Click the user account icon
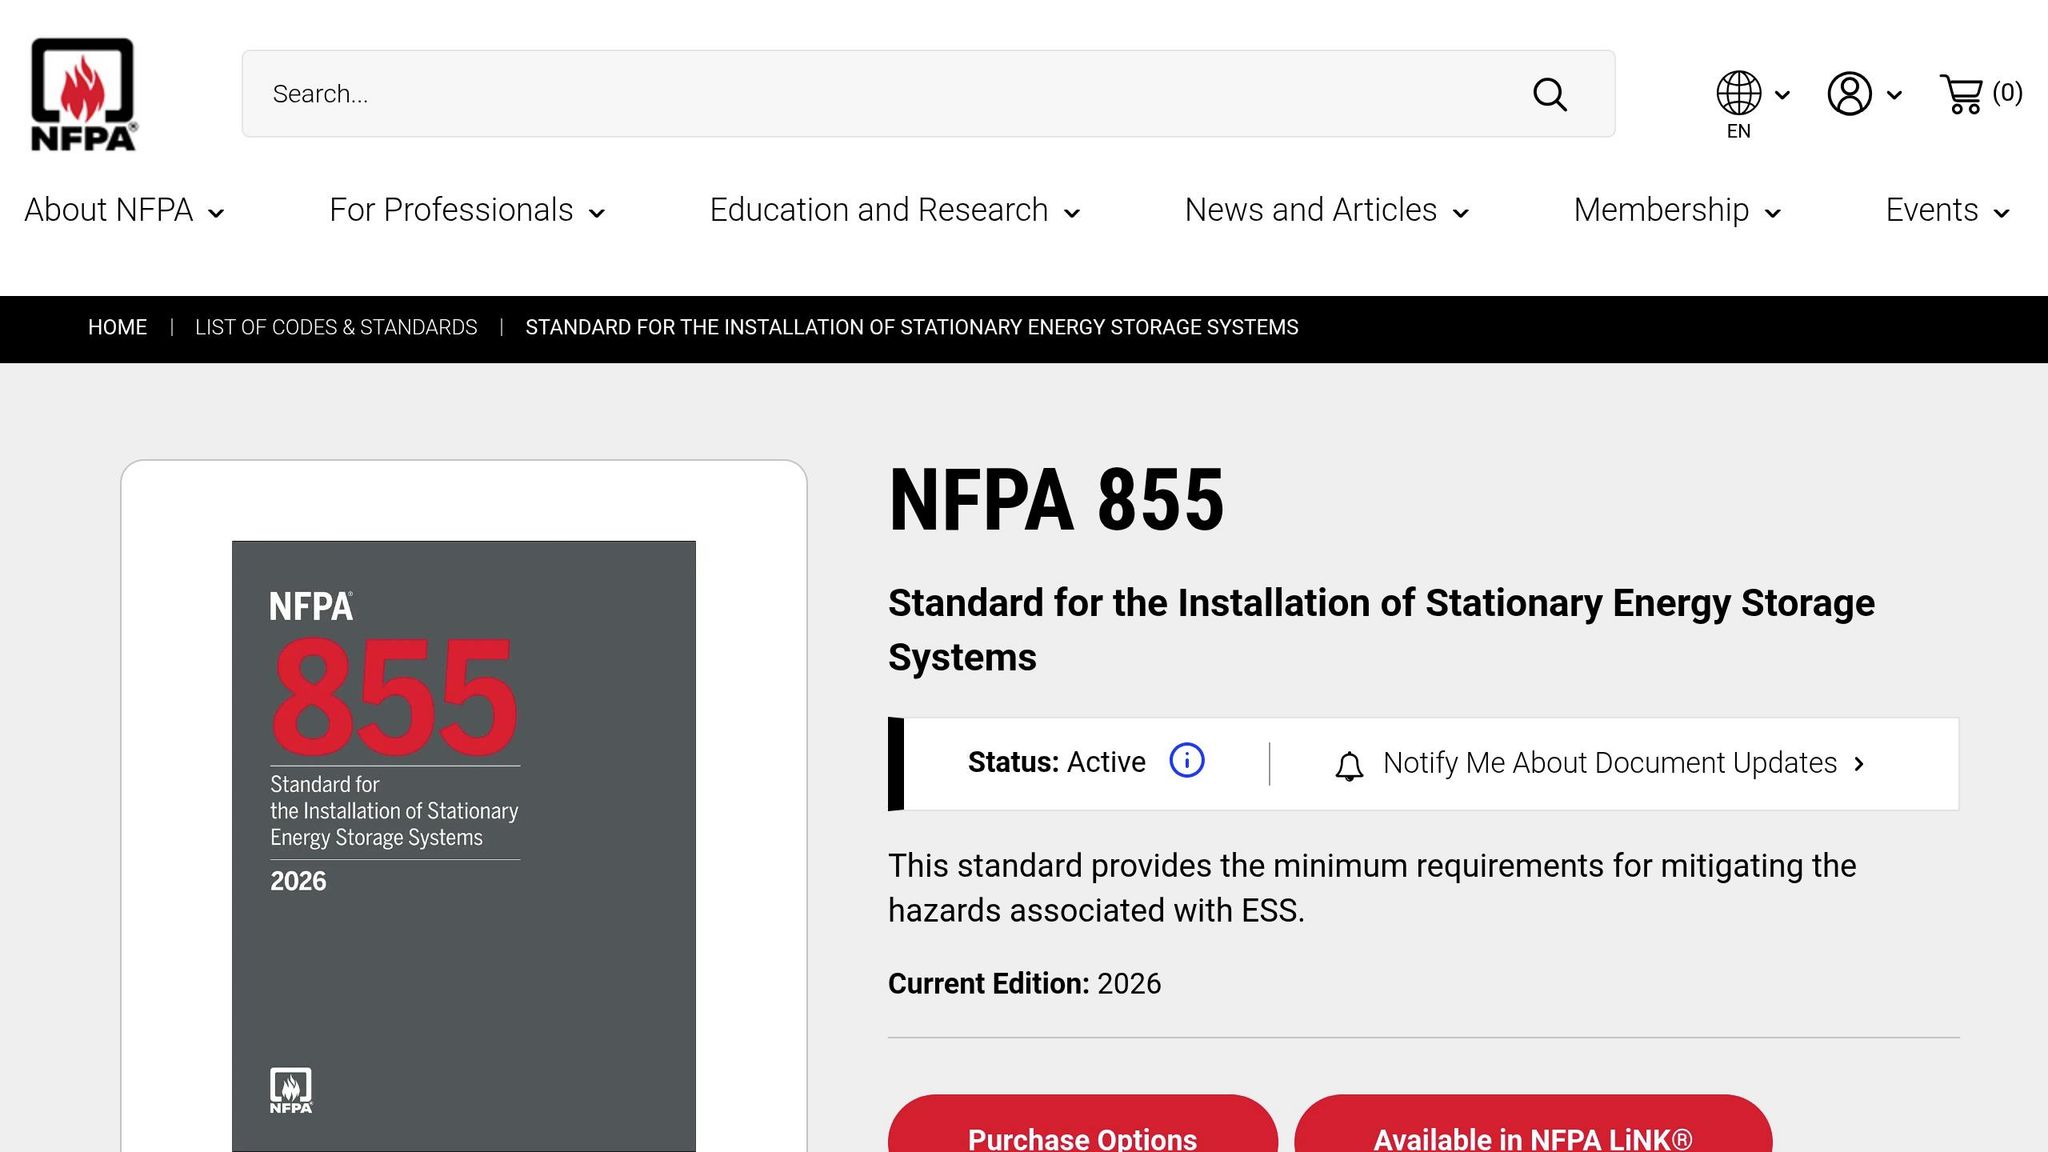The width and height of the screenshot is (2048, 1152). point(1850,94)
